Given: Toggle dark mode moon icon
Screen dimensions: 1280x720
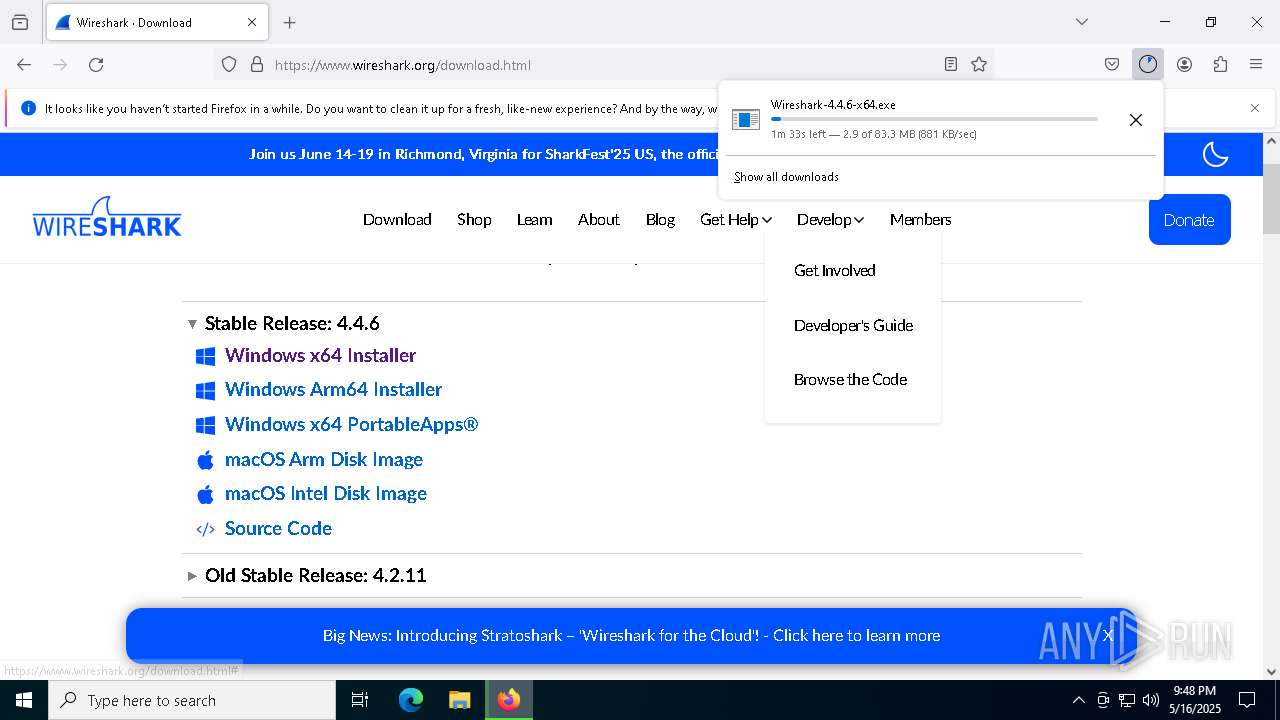Looking at the screenshot, I should 1215,154.
